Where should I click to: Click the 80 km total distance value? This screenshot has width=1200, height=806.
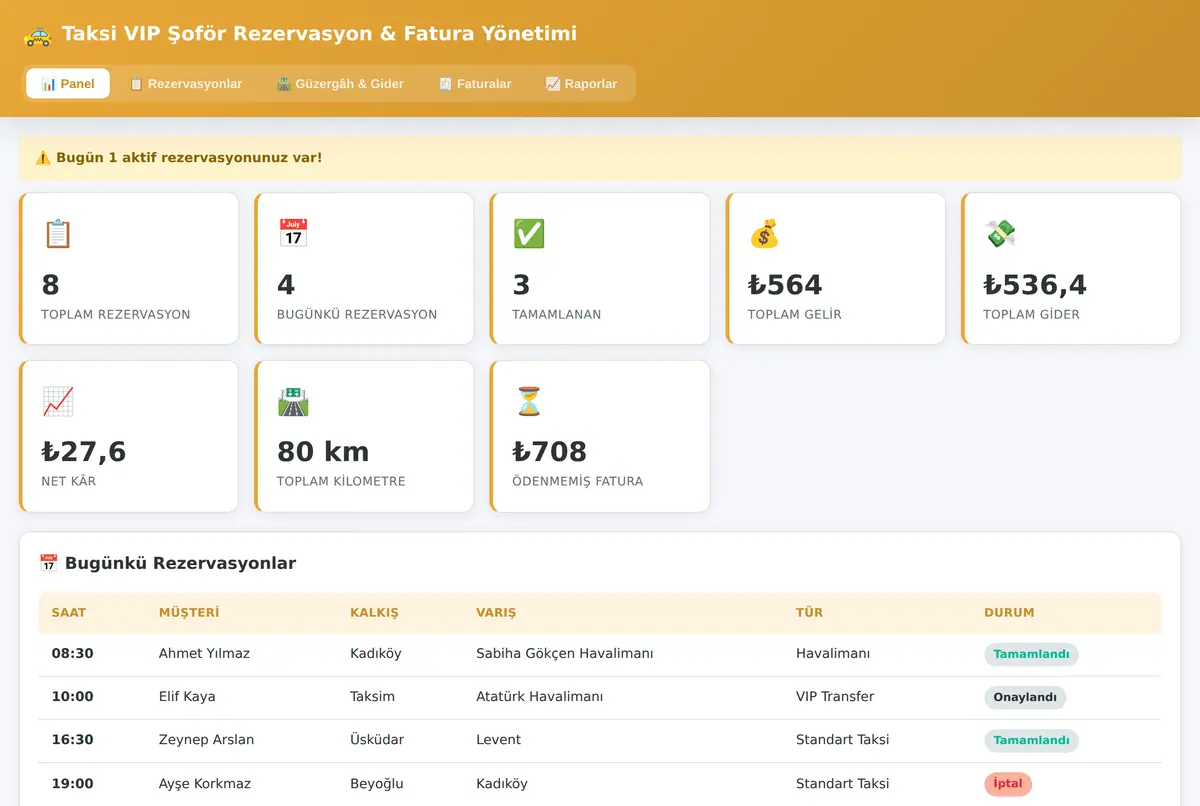click(x=323, y=452)
